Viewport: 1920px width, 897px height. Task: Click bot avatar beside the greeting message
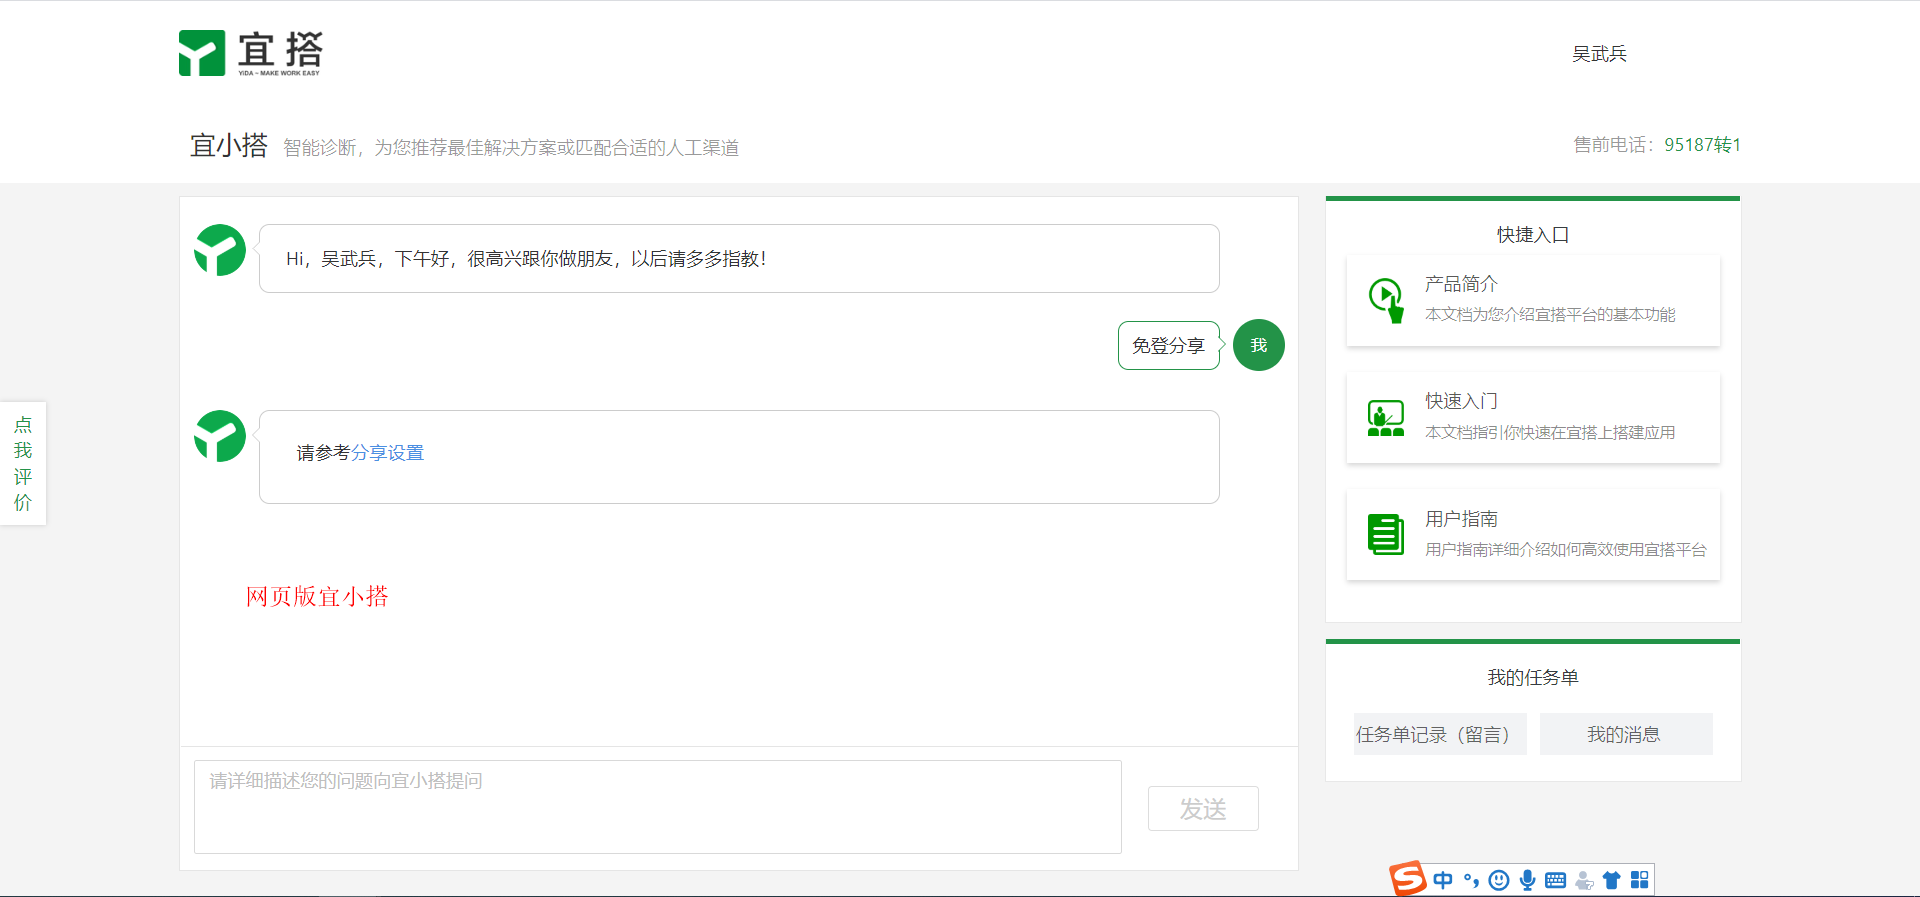pyautogui.click(x=220, y=250)
